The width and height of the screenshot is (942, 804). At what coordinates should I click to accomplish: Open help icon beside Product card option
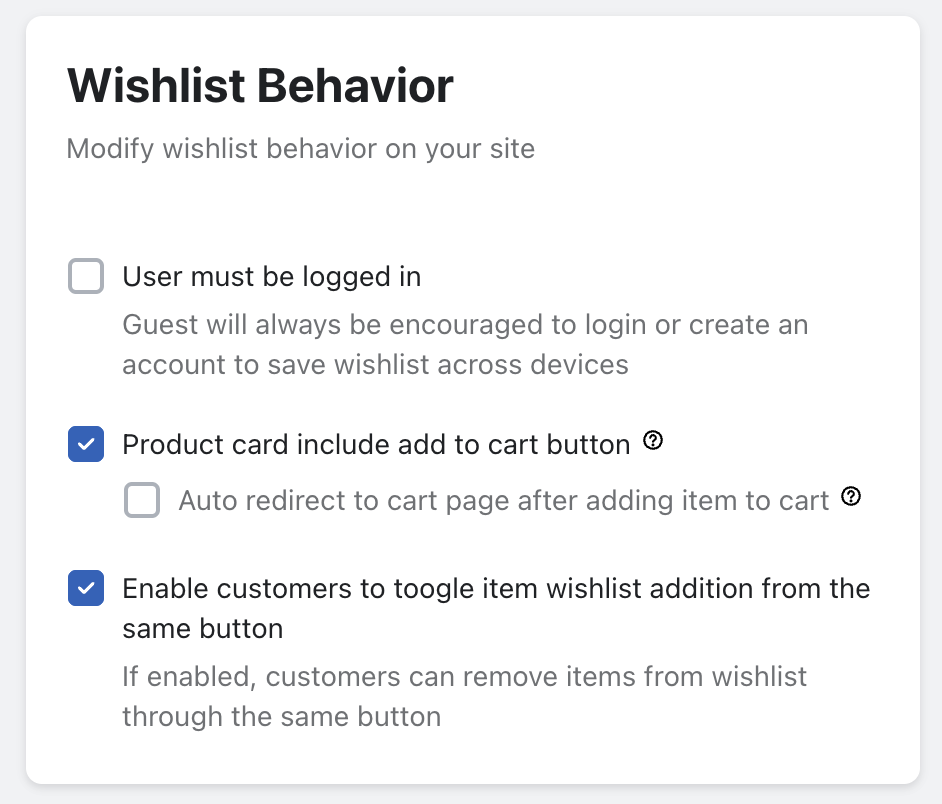(653, 440)
